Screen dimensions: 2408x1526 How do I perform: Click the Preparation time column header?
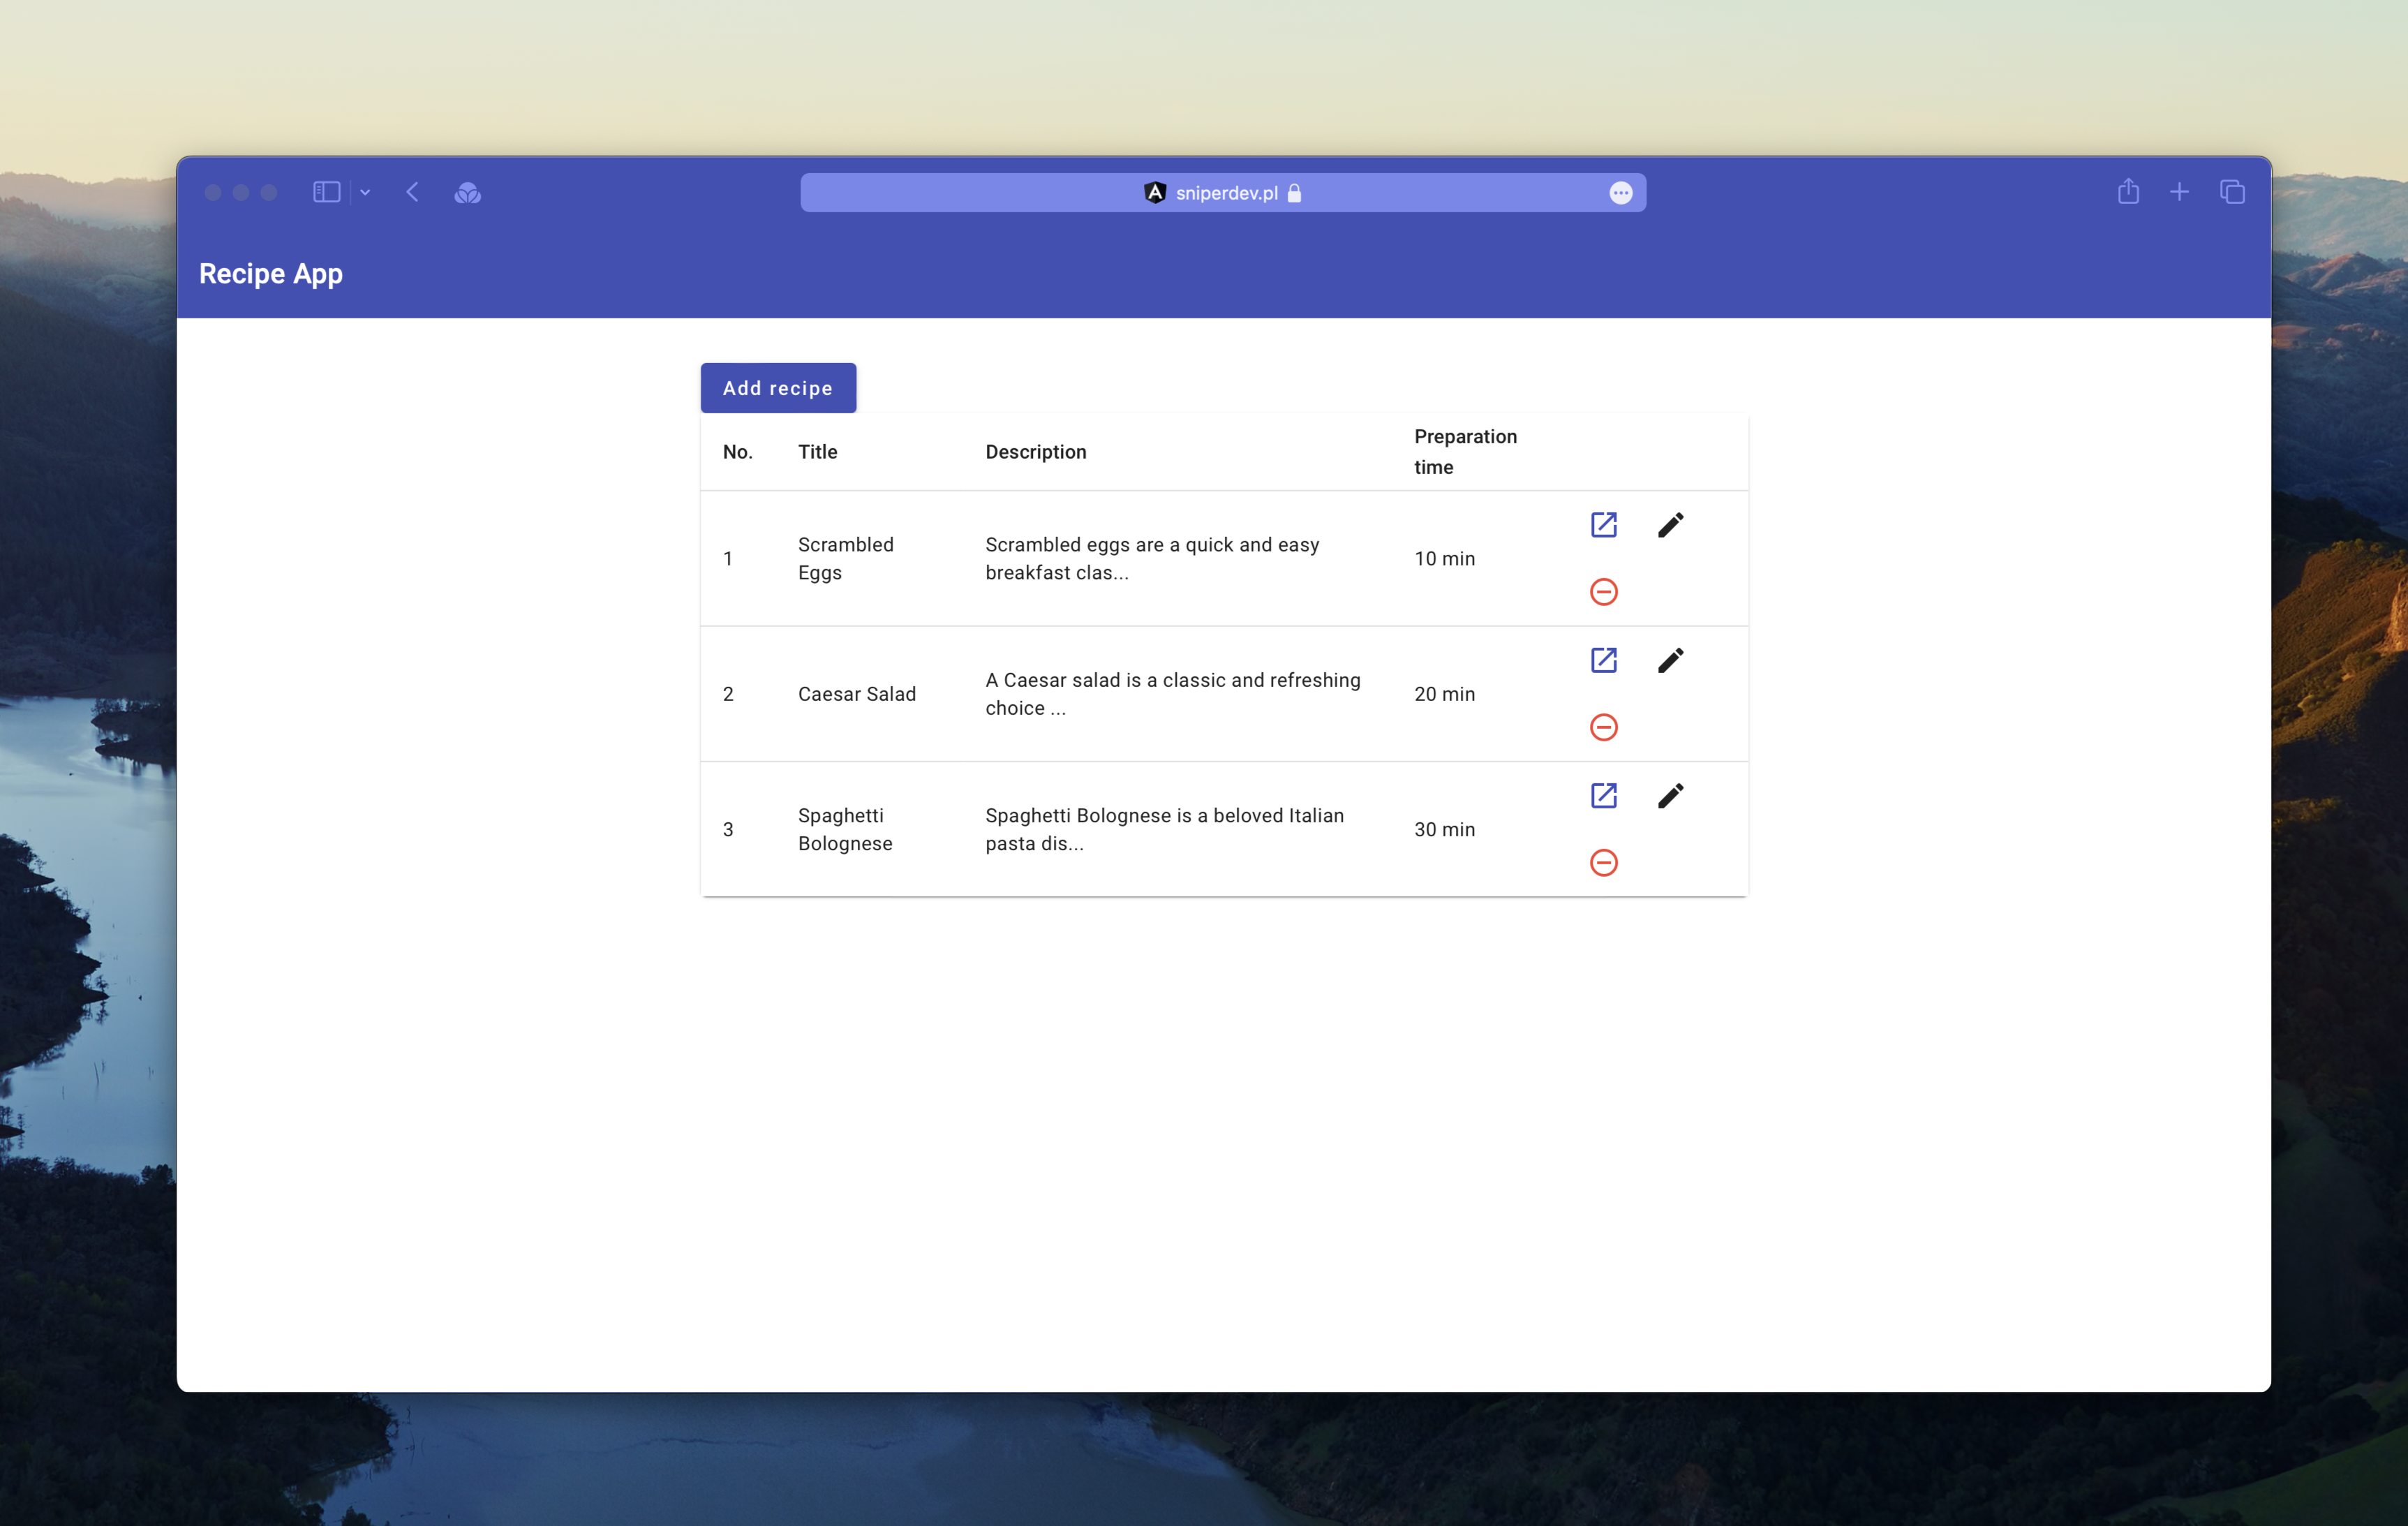[1465, 452]
